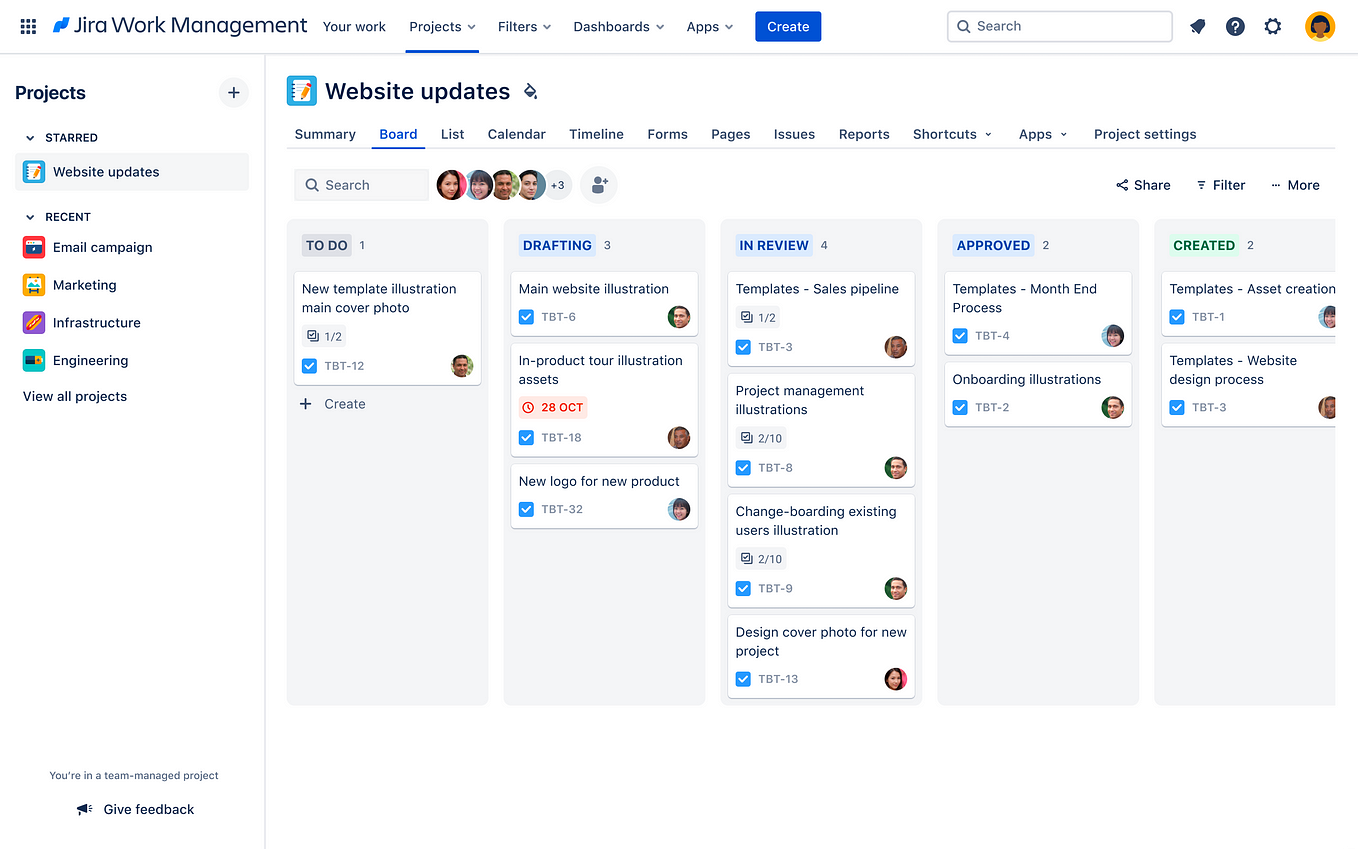The width and height of the screenshot is (1358, 849).
Task: Click the add project plus icon
Action: 233,93
